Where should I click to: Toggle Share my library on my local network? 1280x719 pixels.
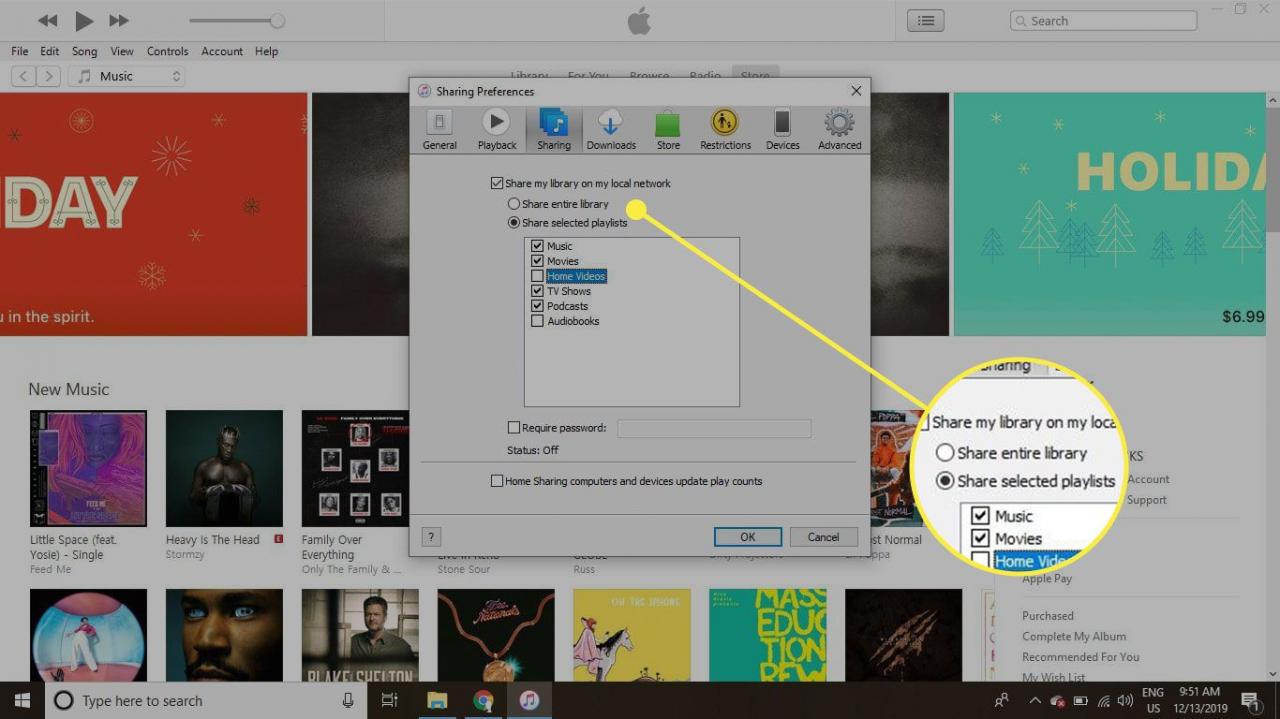497,184
